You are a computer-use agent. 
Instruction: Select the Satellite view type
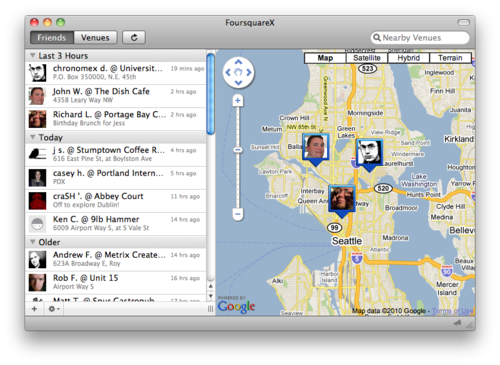[367, 58]
